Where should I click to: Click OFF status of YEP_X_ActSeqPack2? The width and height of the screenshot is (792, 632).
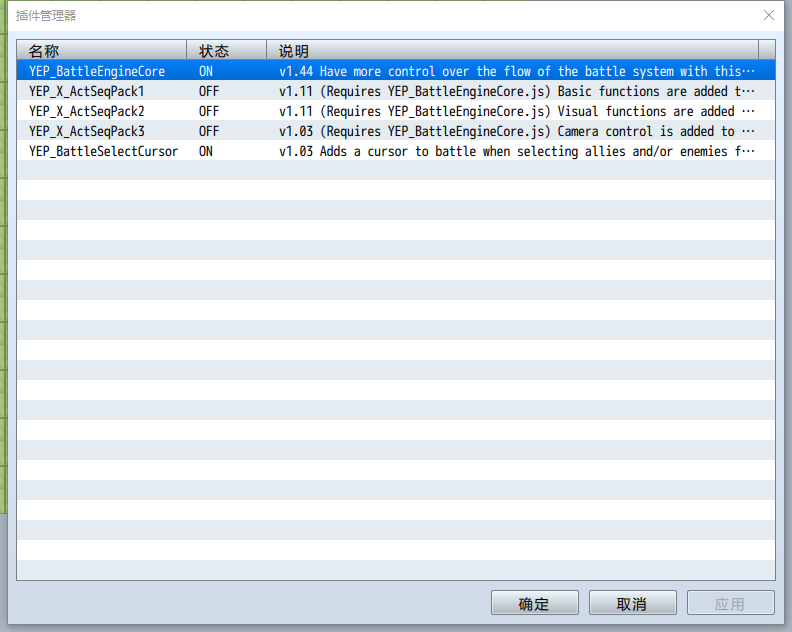tap(209, 111)
